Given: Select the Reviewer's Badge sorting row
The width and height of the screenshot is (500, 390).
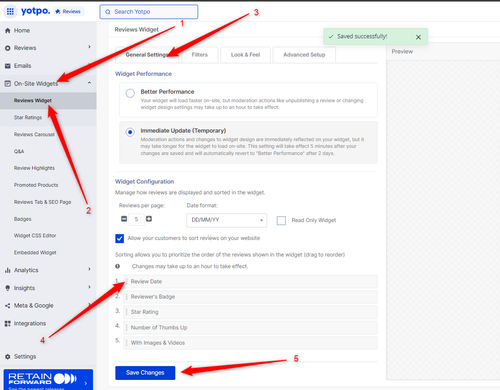Looking at the screenshot, I should pyautogui.click(x=250, y=297).
